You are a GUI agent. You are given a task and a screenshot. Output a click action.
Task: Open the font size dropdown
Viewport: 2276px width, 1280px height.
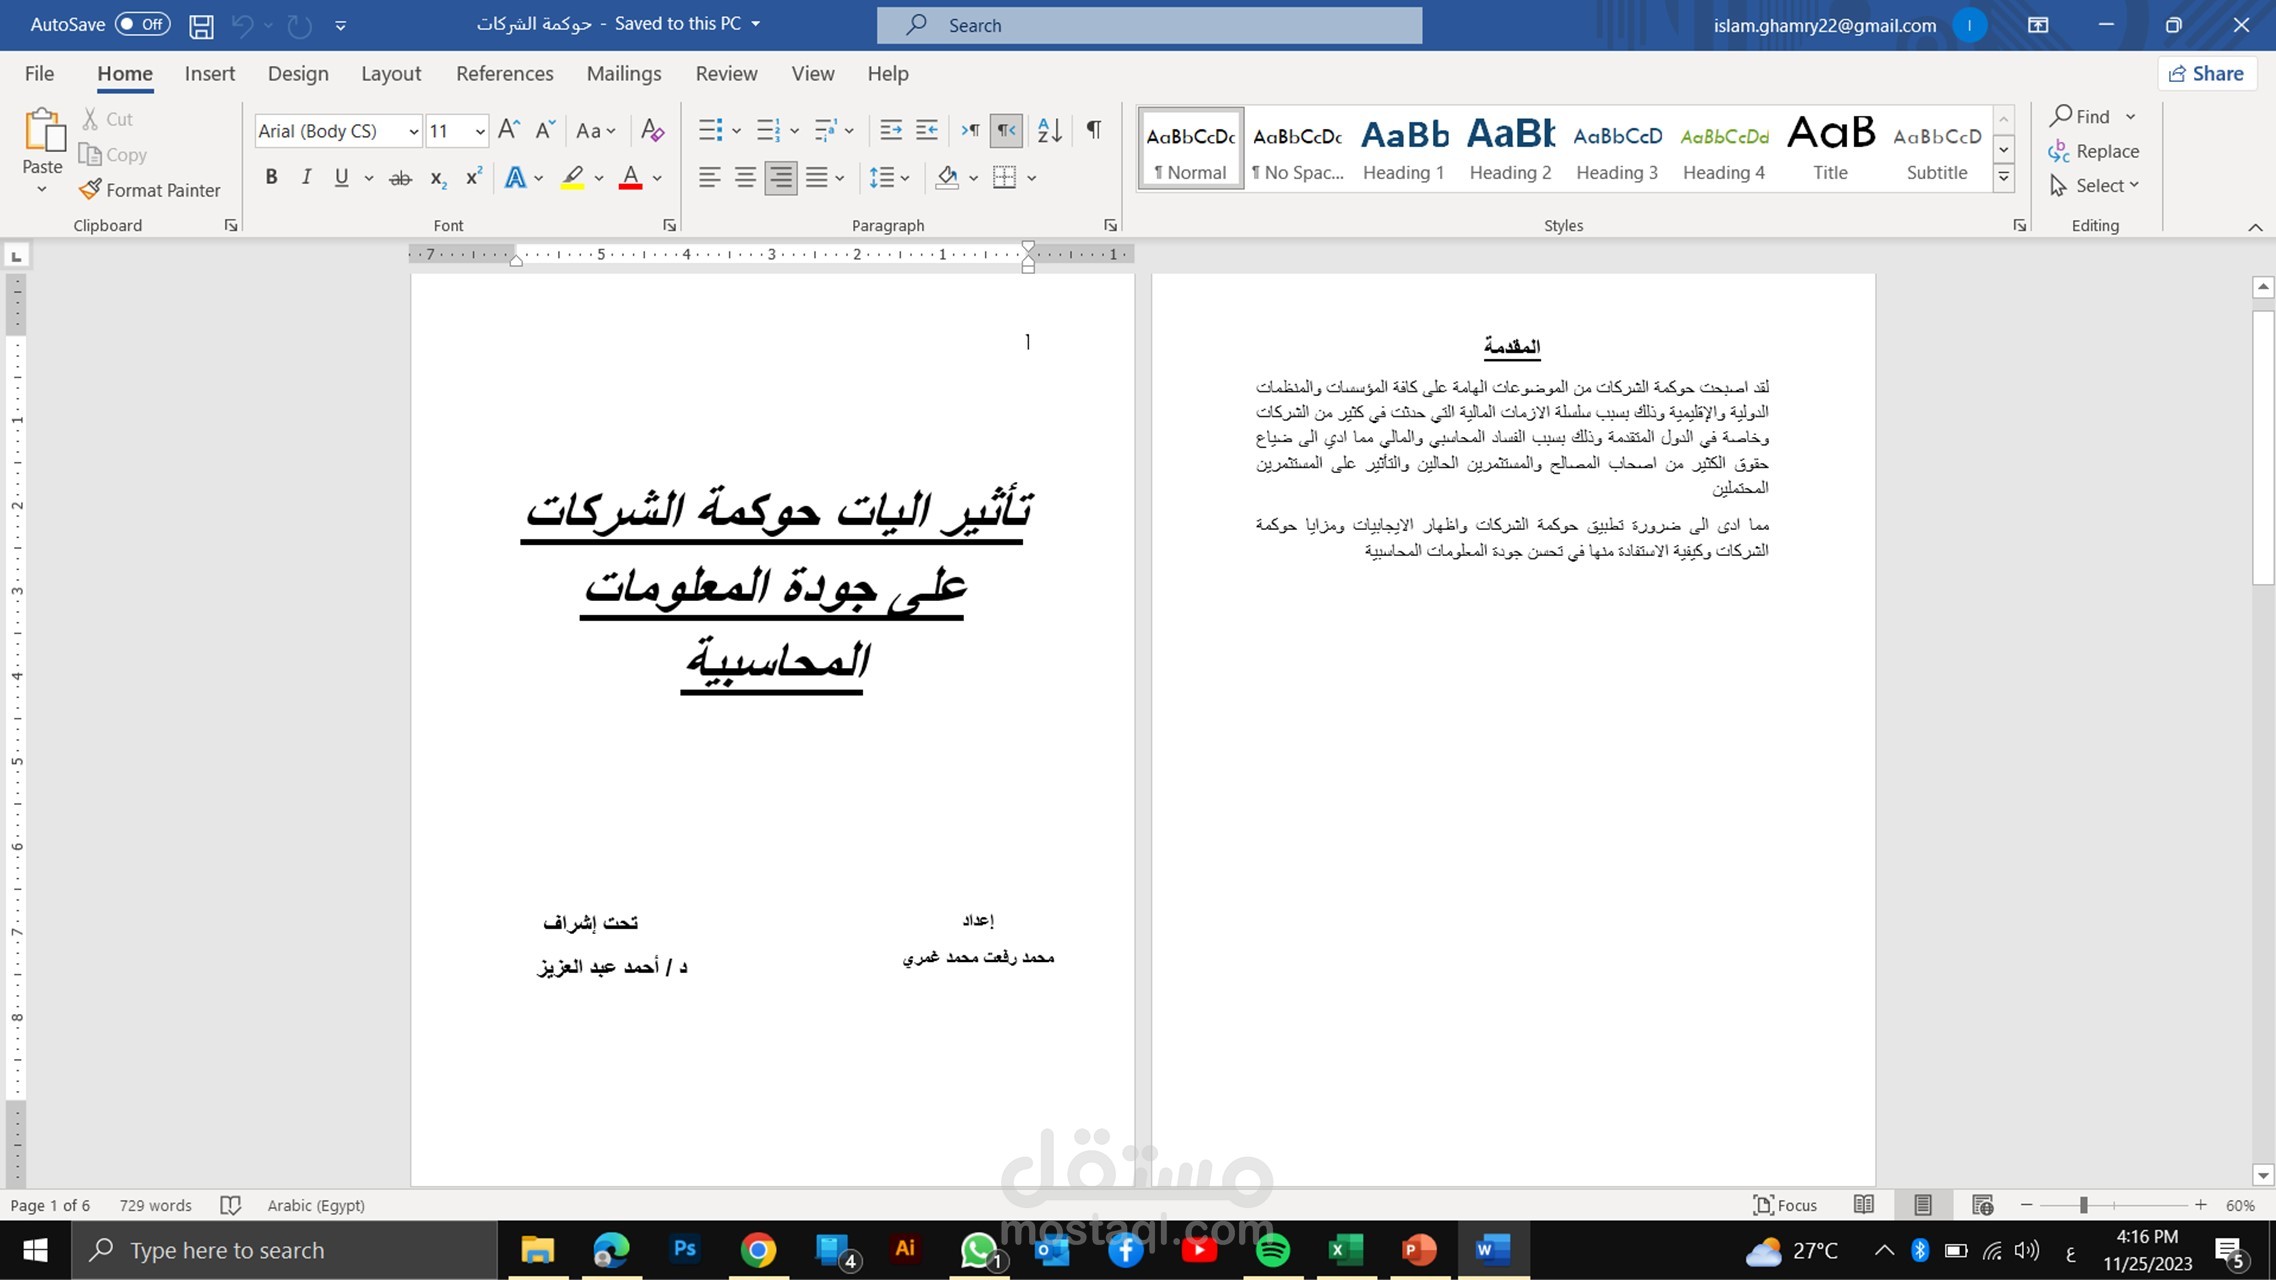click(x=480, y=131)
